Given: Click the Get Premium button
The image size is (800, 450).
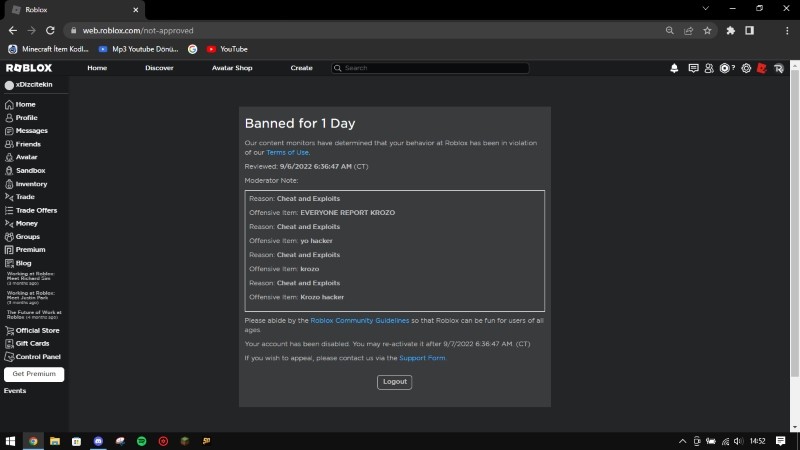Looking at the screenshot, I should pyautogui.click(x=34, y=374).
